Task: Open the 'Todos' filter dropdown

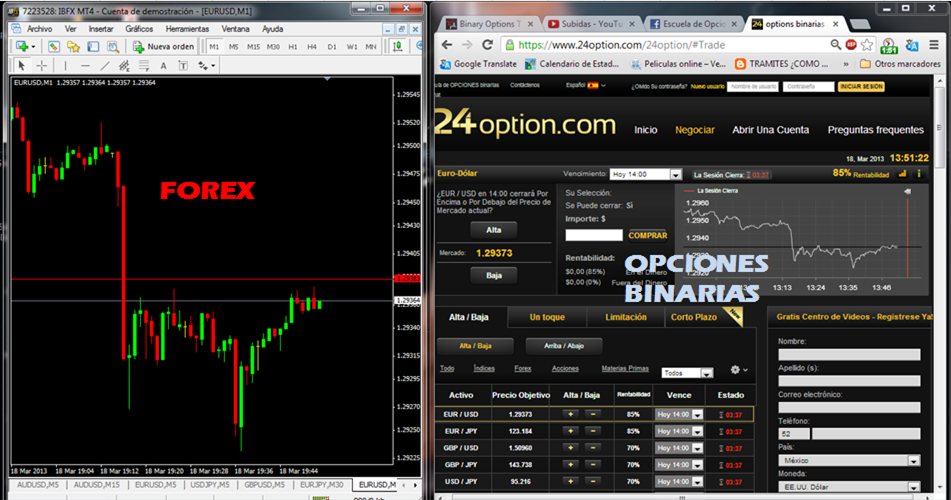Action: [687, 373]
